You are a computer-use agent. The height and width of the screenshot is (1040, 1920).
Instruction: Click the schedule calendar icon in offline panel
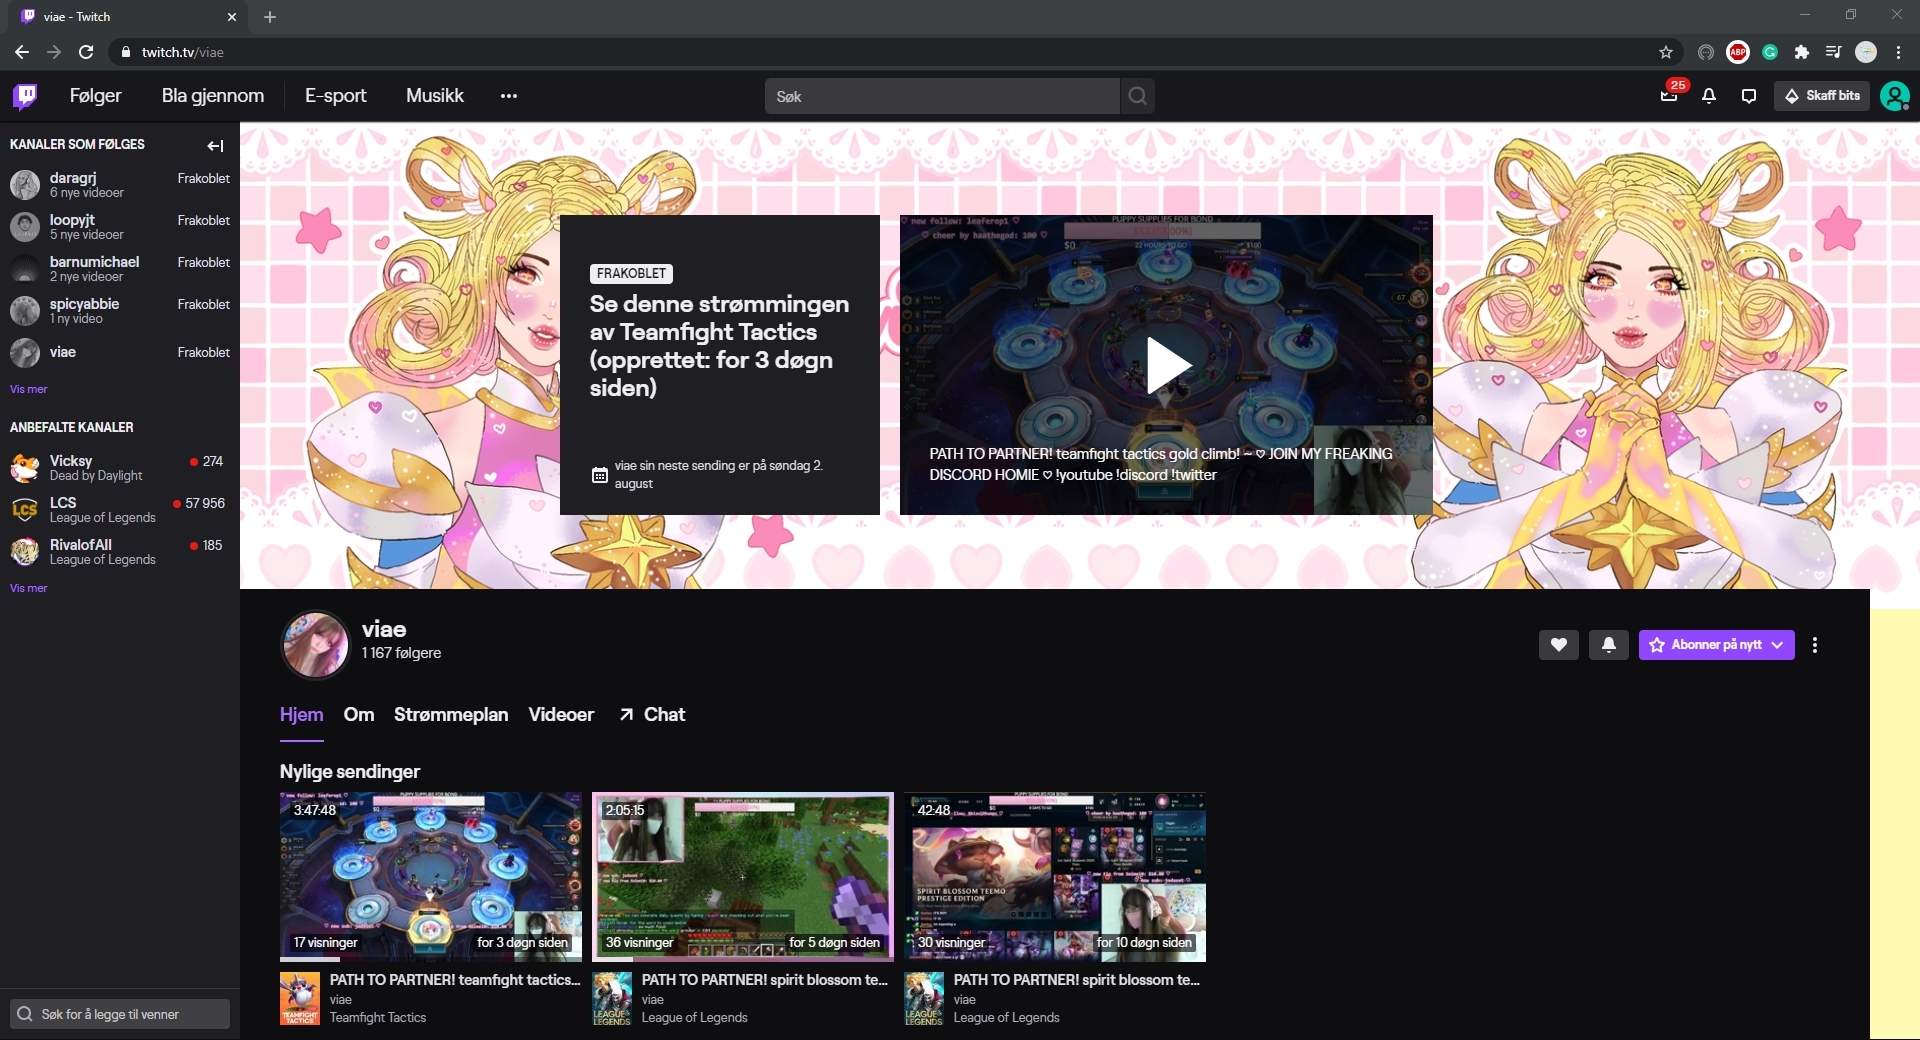(x=599, y=475)
